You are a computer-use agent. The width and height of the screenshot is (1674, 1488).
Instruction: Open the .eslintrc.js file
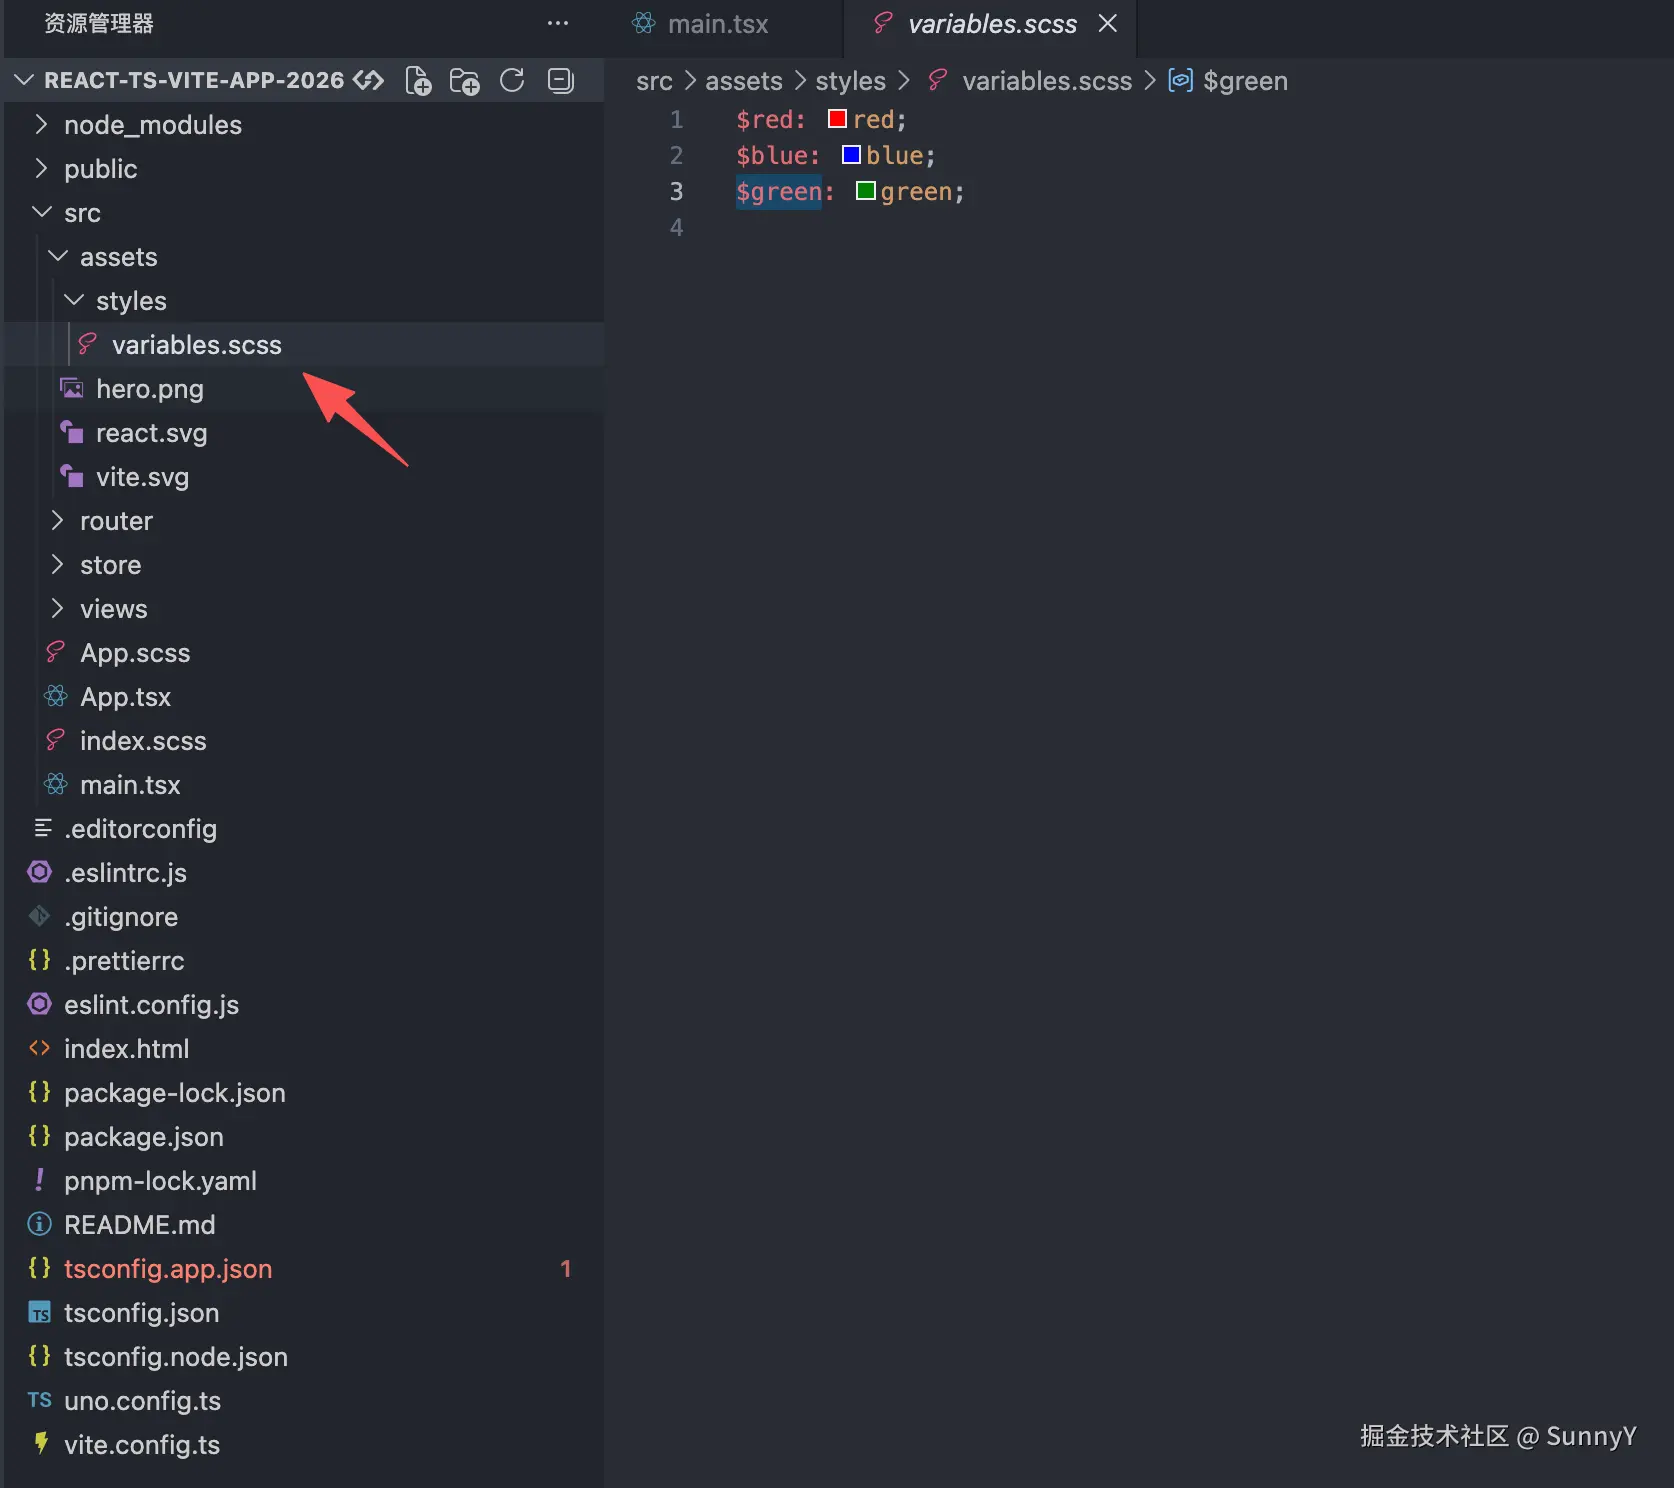click(304, 872)
